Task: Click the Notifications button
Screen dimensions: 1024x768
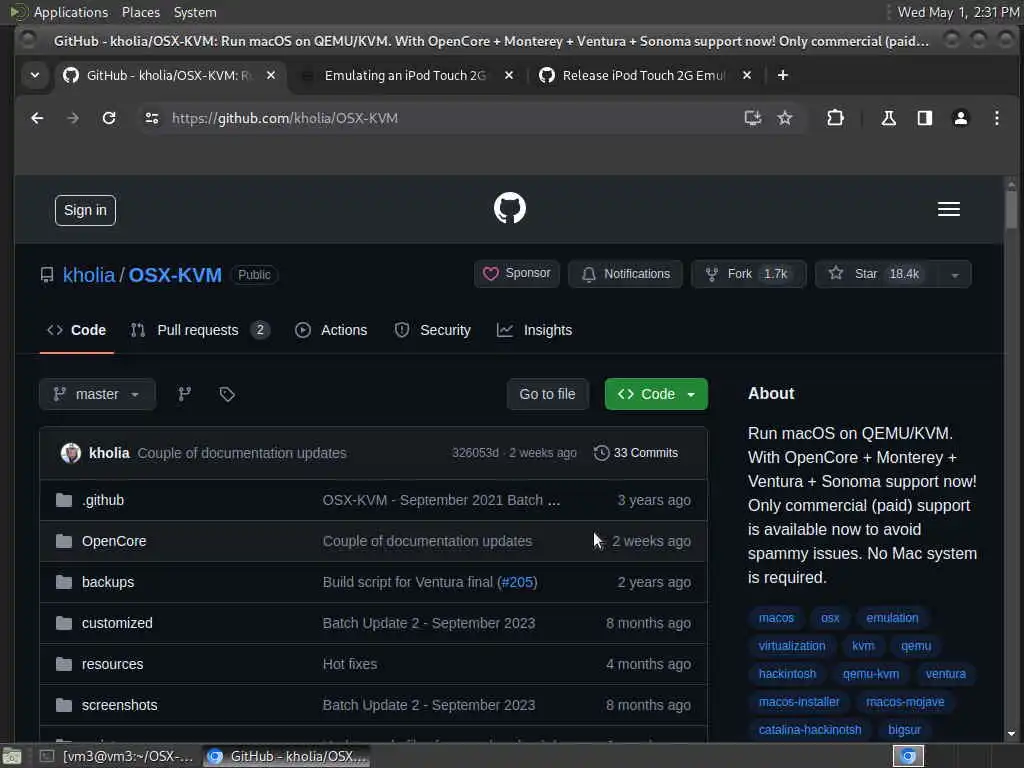Action: click(x=625, y=274)
